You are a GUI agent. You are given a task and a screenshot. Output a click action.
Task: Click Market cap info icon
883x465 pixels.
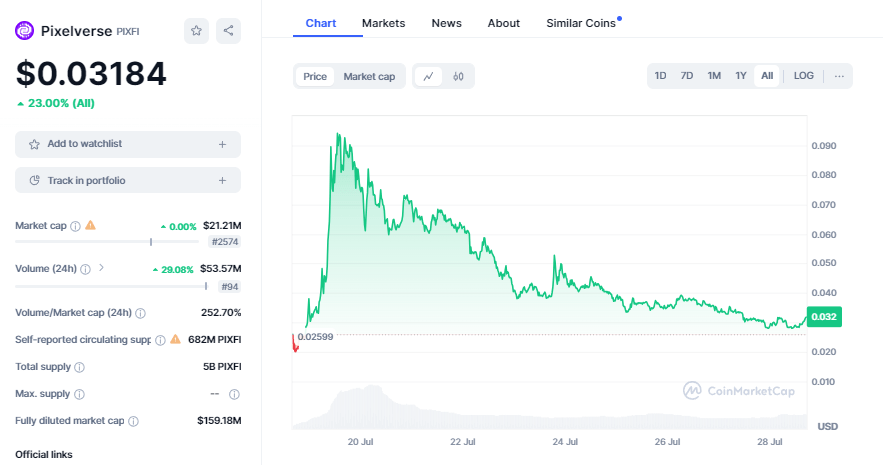click(75, 226)
